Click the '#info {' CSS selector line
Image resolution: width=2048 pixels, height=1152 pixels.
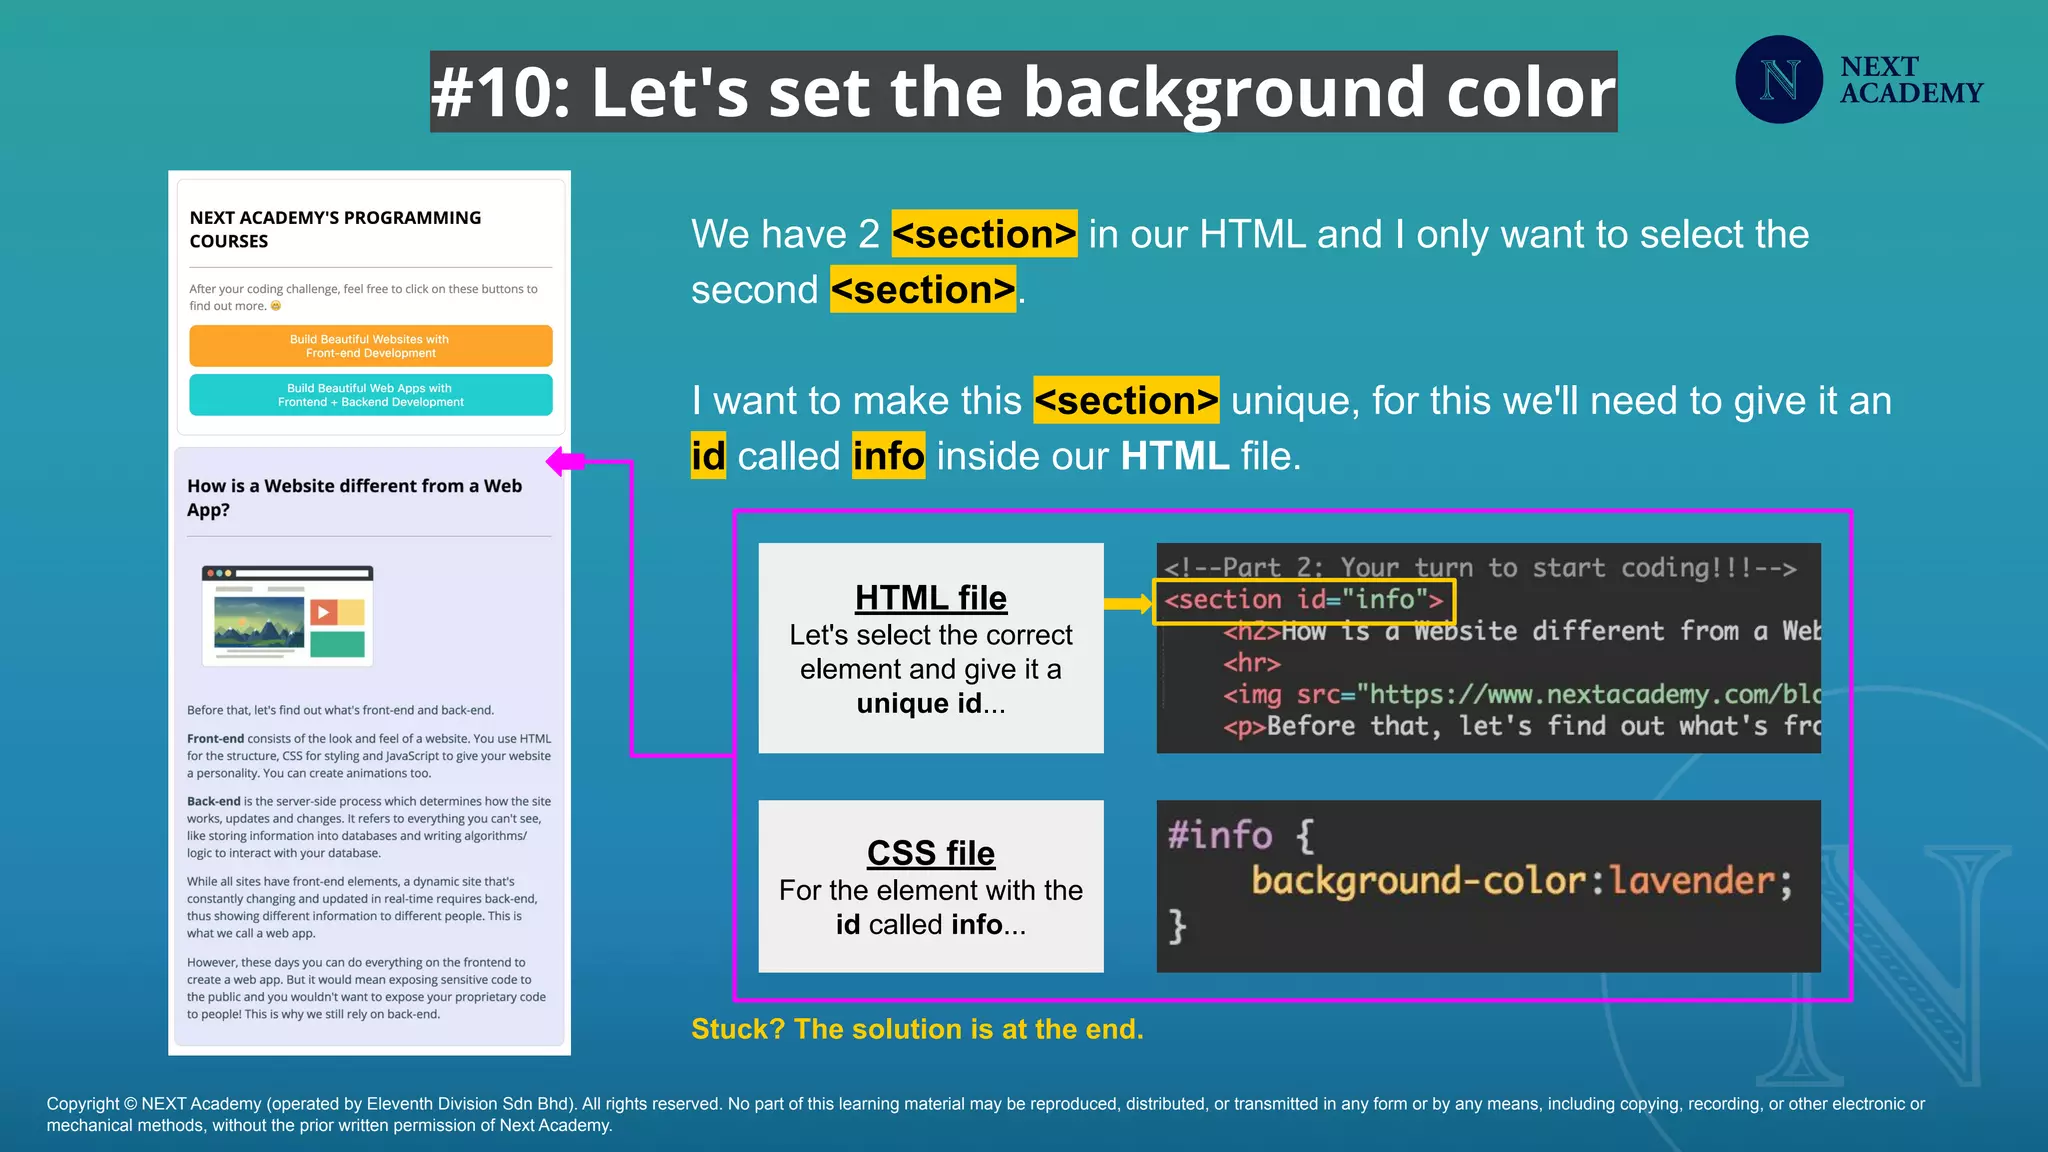[x=1241, y=835]
